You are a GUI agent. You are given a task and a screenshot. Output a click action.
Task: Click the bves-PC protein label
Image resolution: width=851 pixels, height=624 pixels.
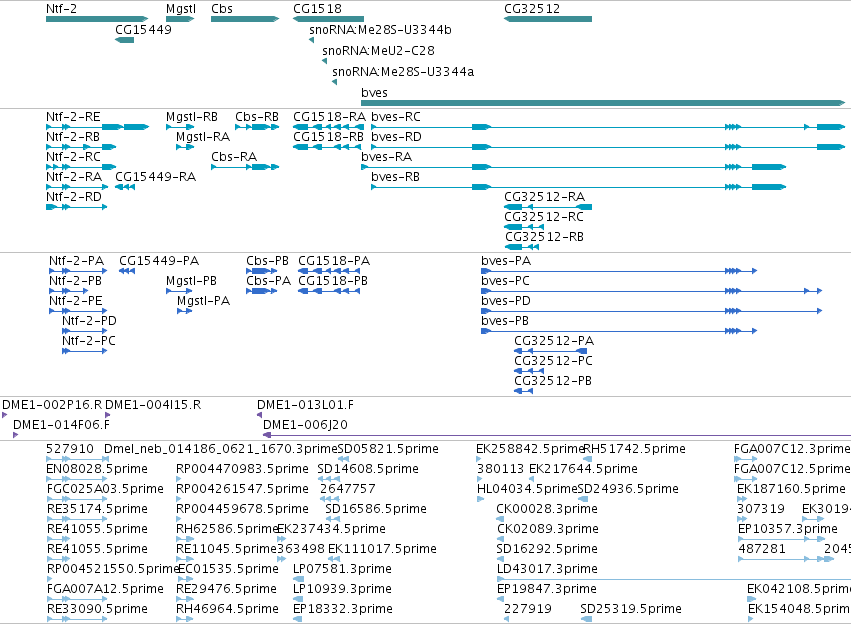click(505, 281)
